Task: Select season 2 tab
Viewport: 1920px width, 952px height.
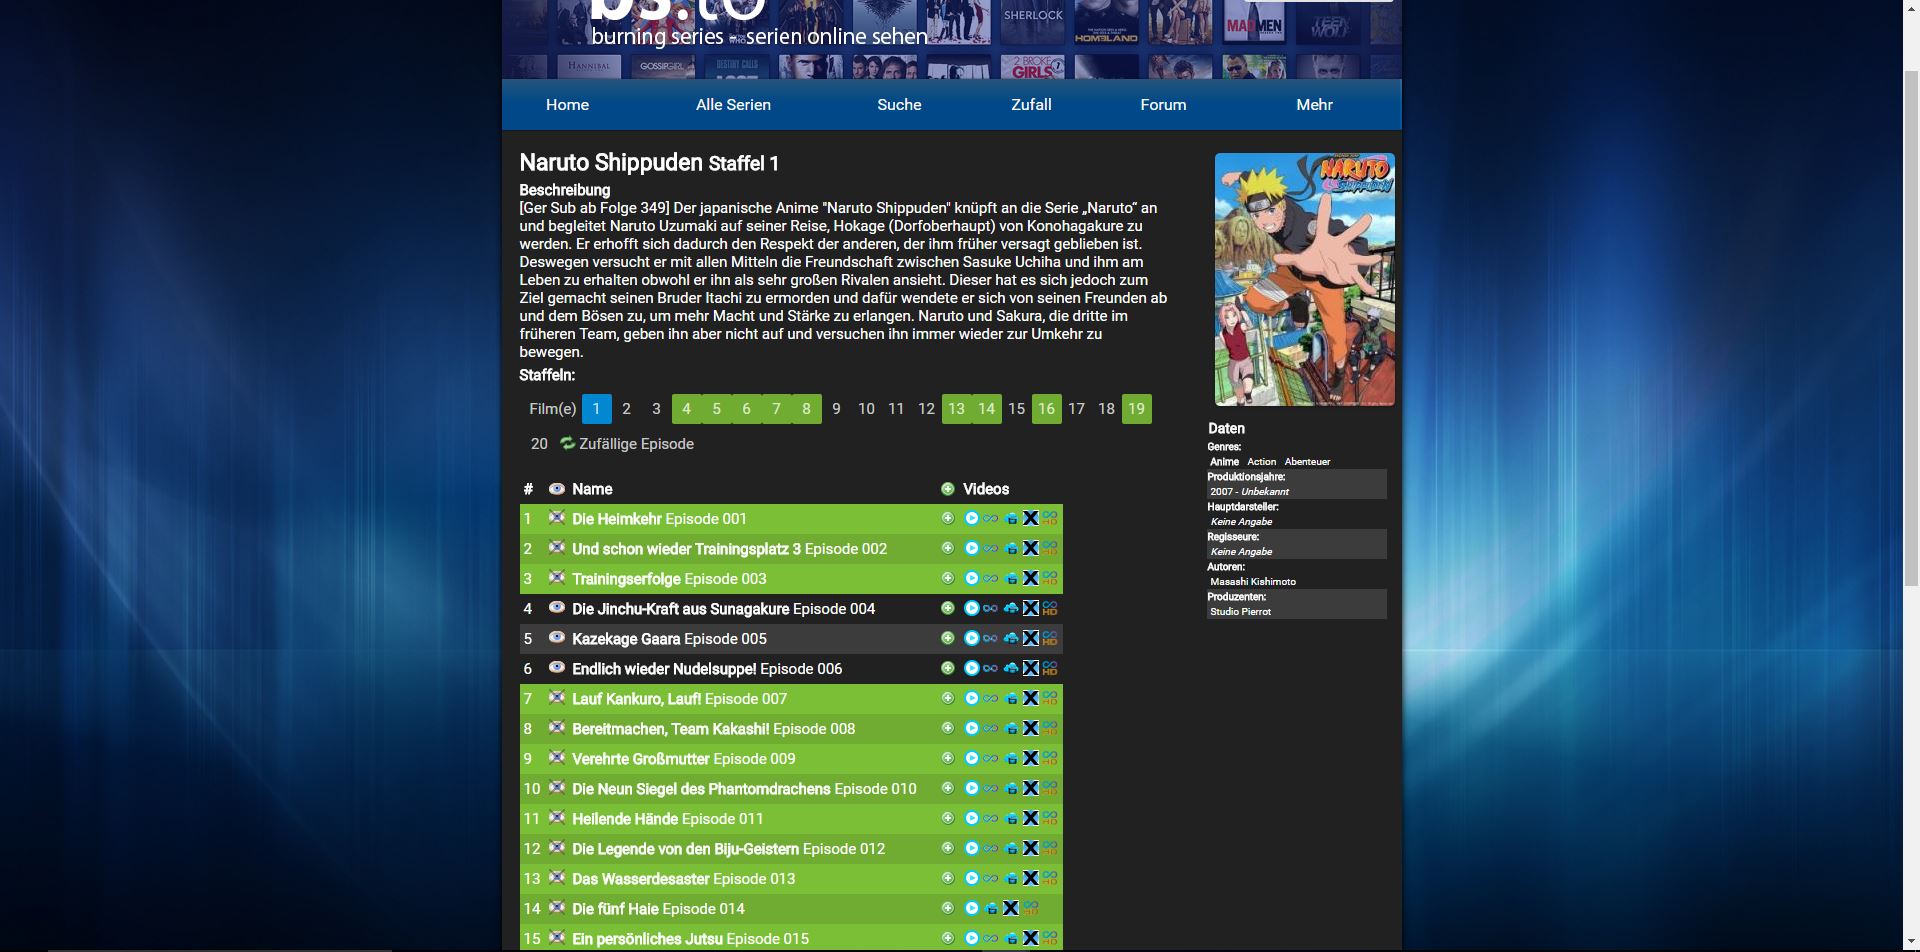Action: coord(626,408)
